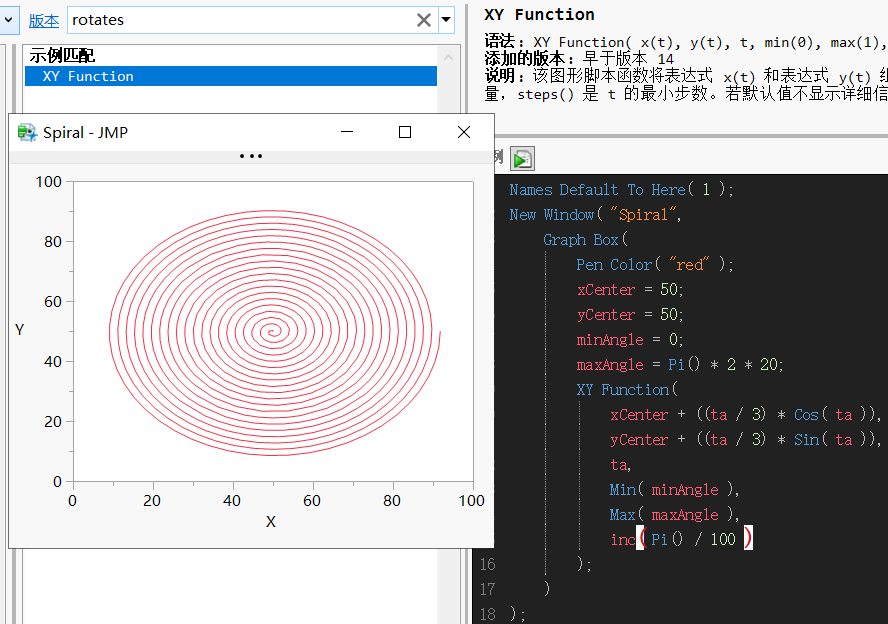Click the three-dot handle on the Spiral window
The height and width of the screenshot is (624, 888).
click(250, 155)
